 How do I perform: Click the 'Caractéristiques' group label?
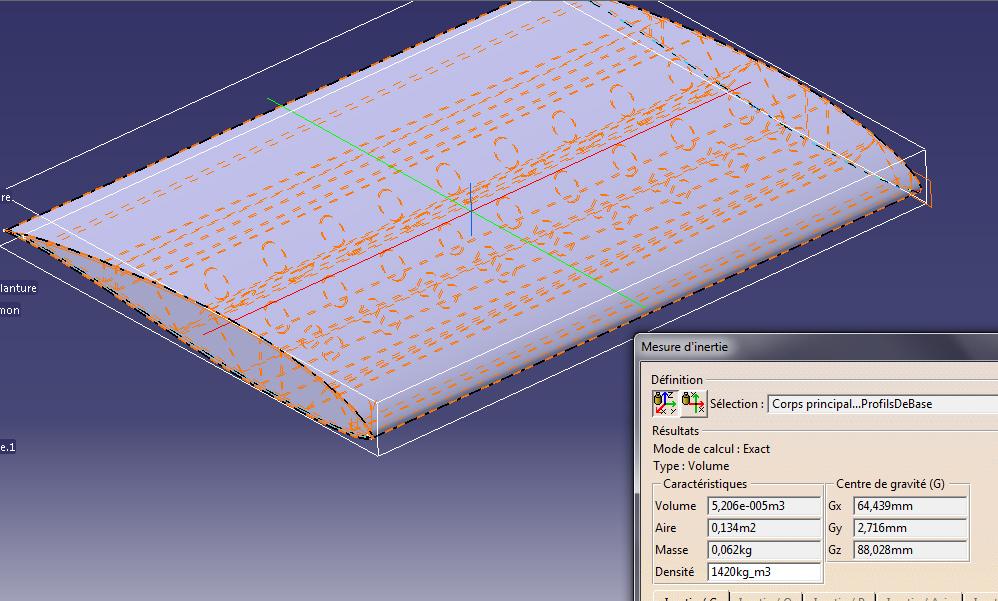pyautogui.click(x=705, y=484)
